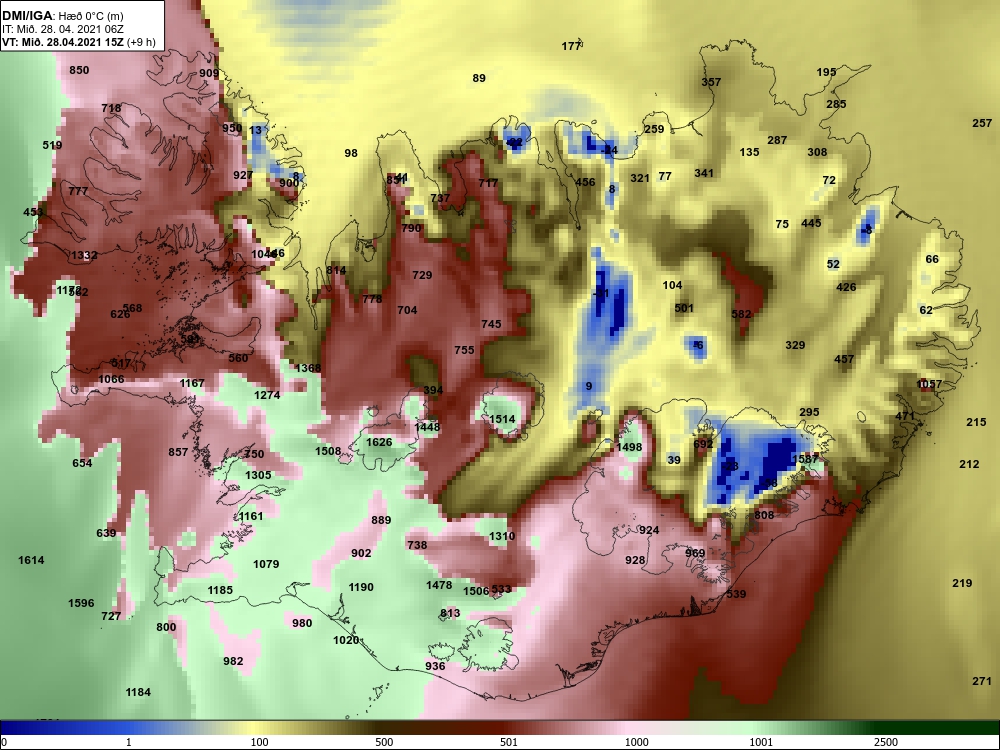Click the map value '1596'

click(x=81, y=603)
